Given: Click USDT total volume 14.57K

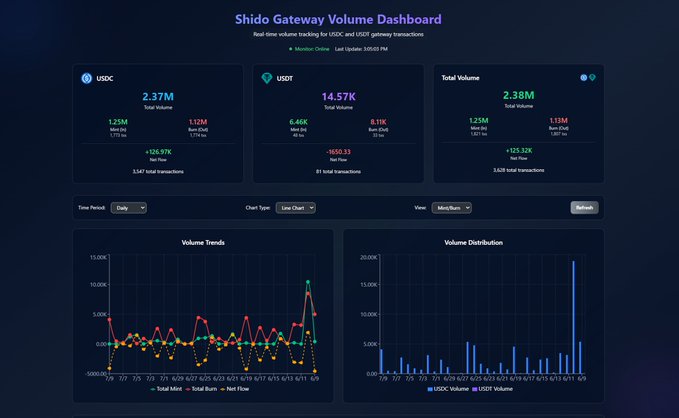Looking at the screenshot, I should (x=338, y=97).
